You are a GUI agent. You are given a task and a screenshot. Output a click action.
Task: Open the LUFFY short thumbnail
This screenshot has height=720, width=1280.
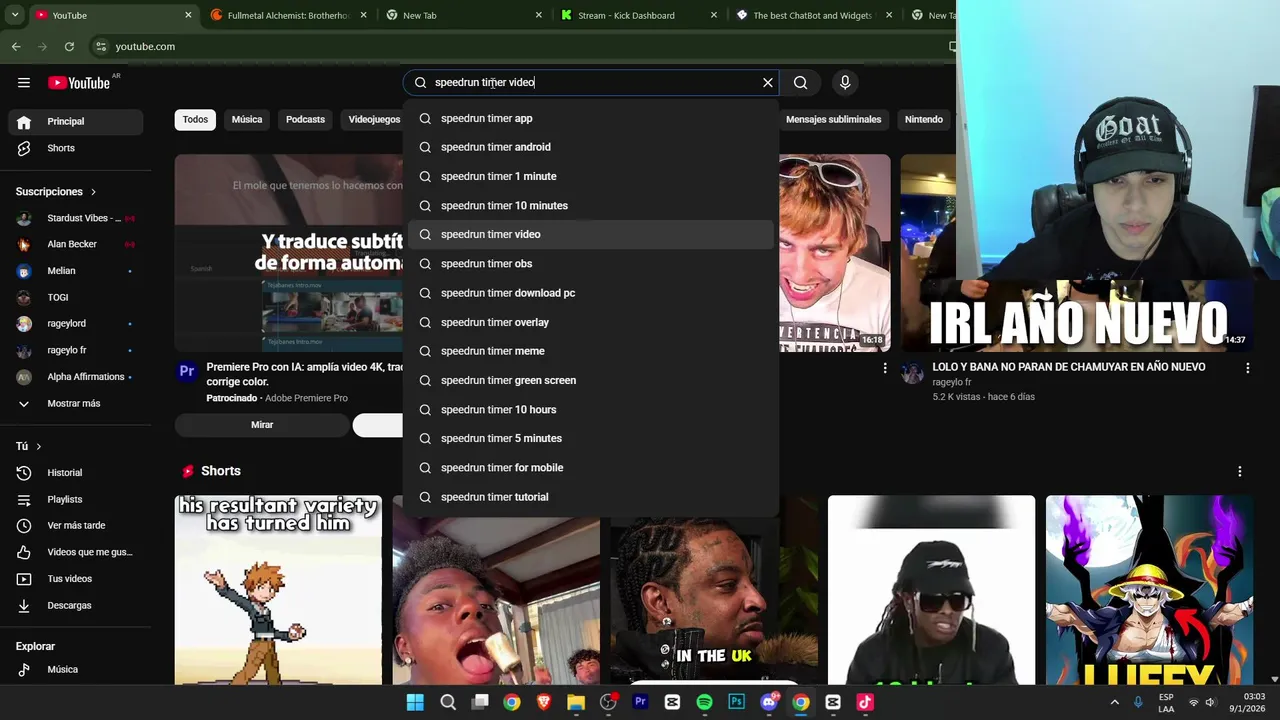pyautogui.click(x=1149, y=590)
